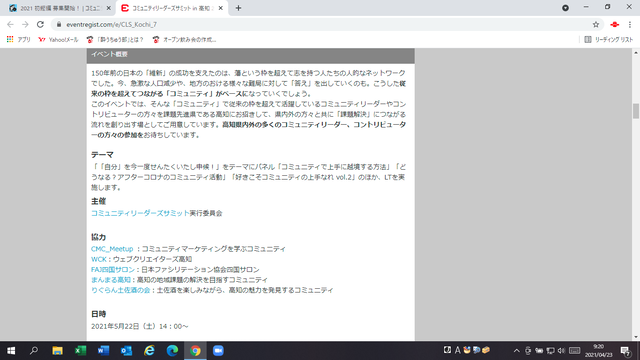Open notification center icon

pos(625,351)
